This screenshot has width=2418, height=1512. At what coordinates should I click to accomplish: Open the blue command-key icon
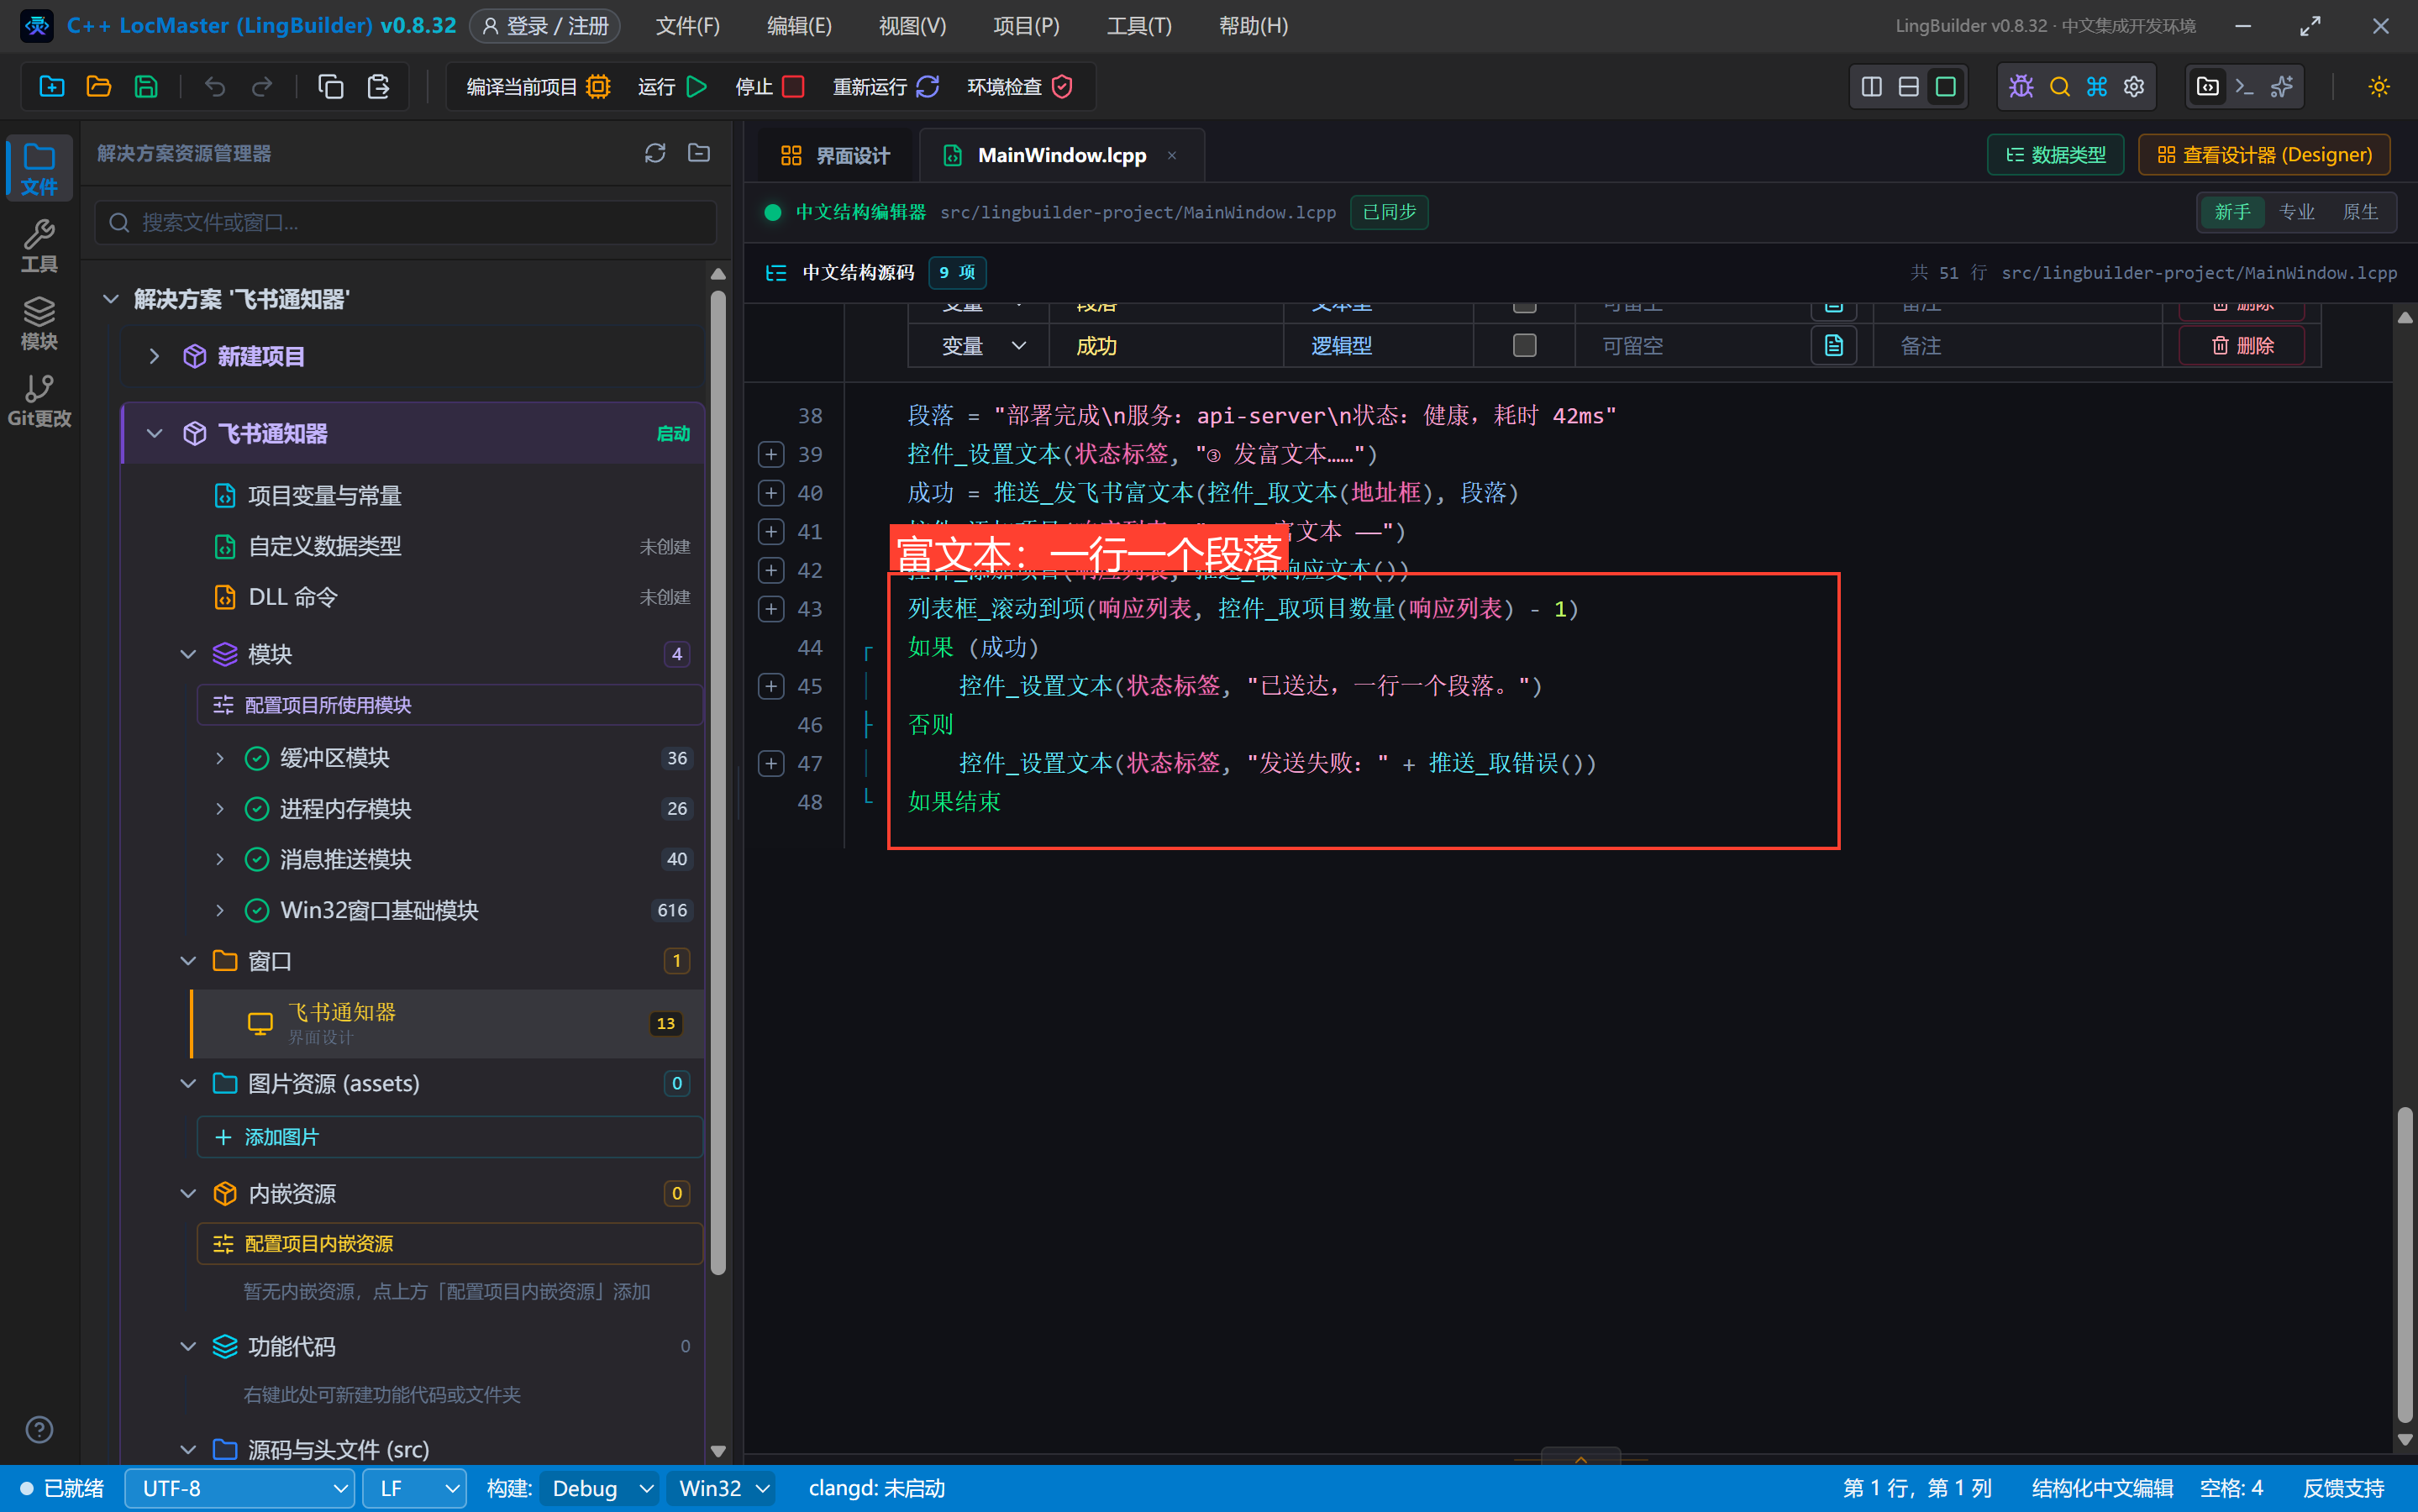point(2097,87)
